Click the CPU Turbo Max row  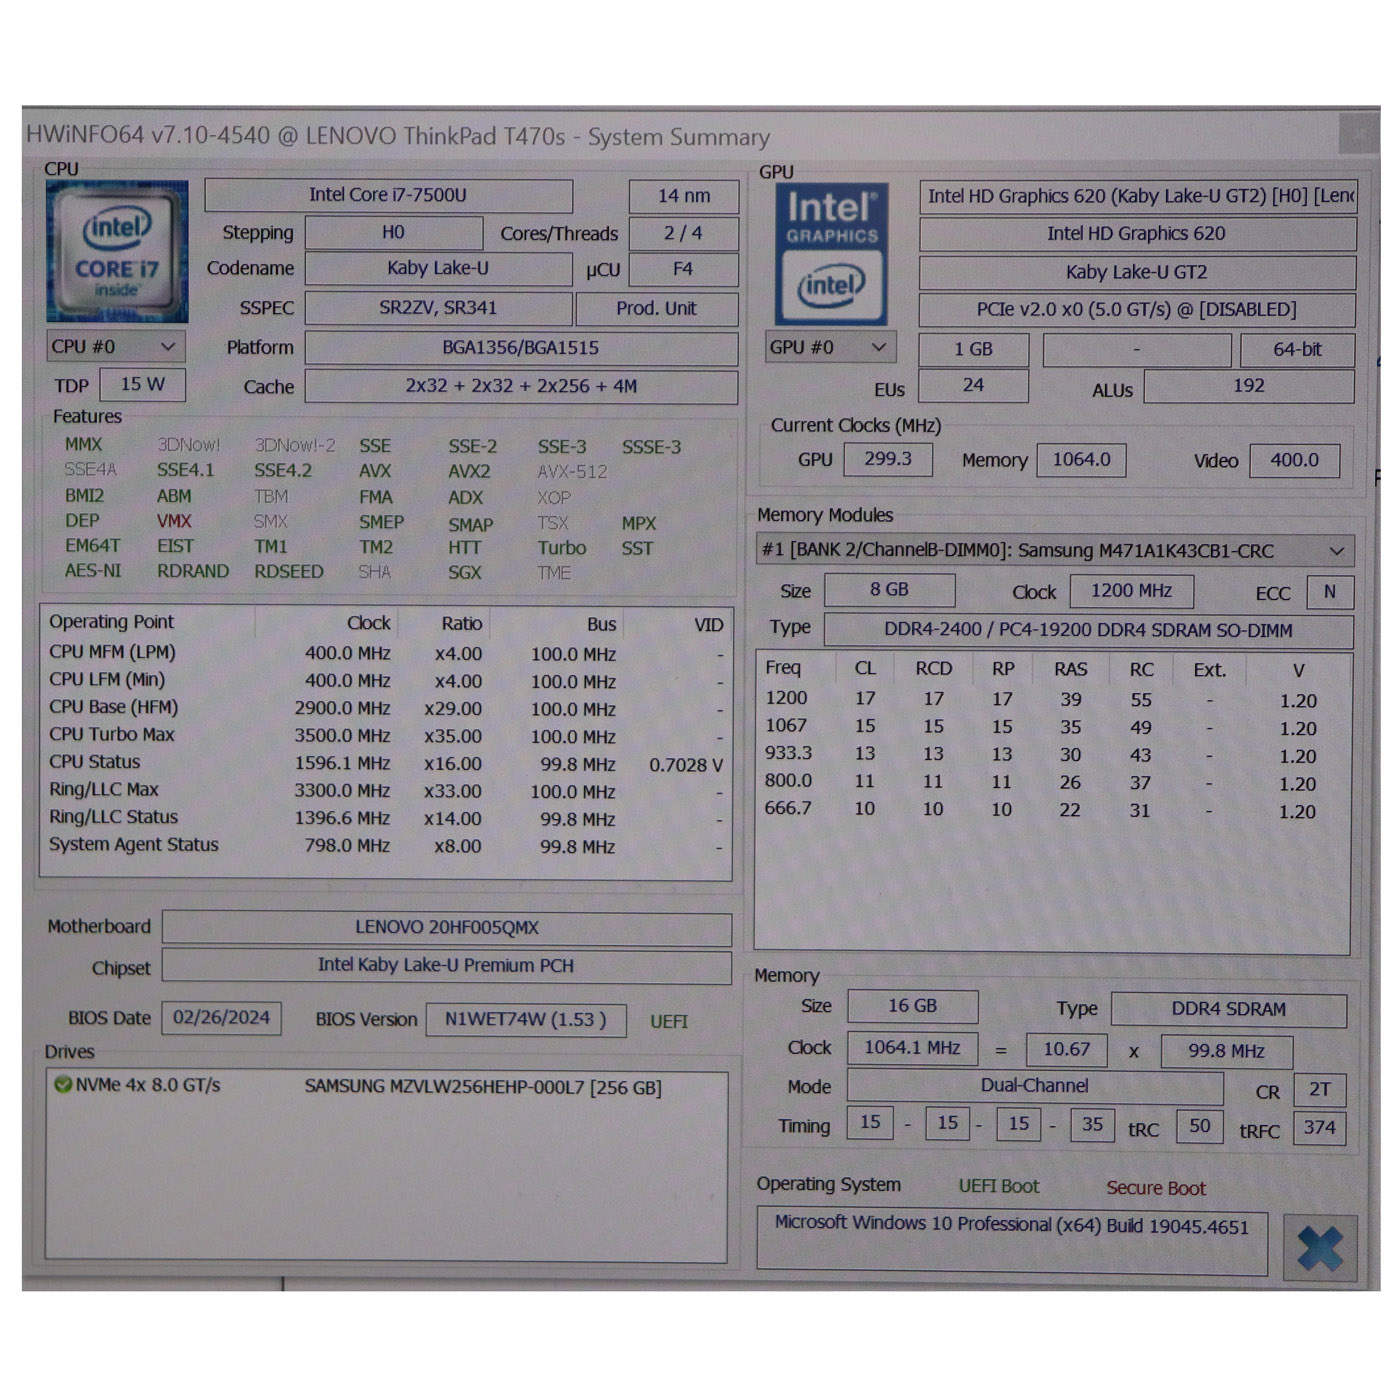(x=386, y=735)
